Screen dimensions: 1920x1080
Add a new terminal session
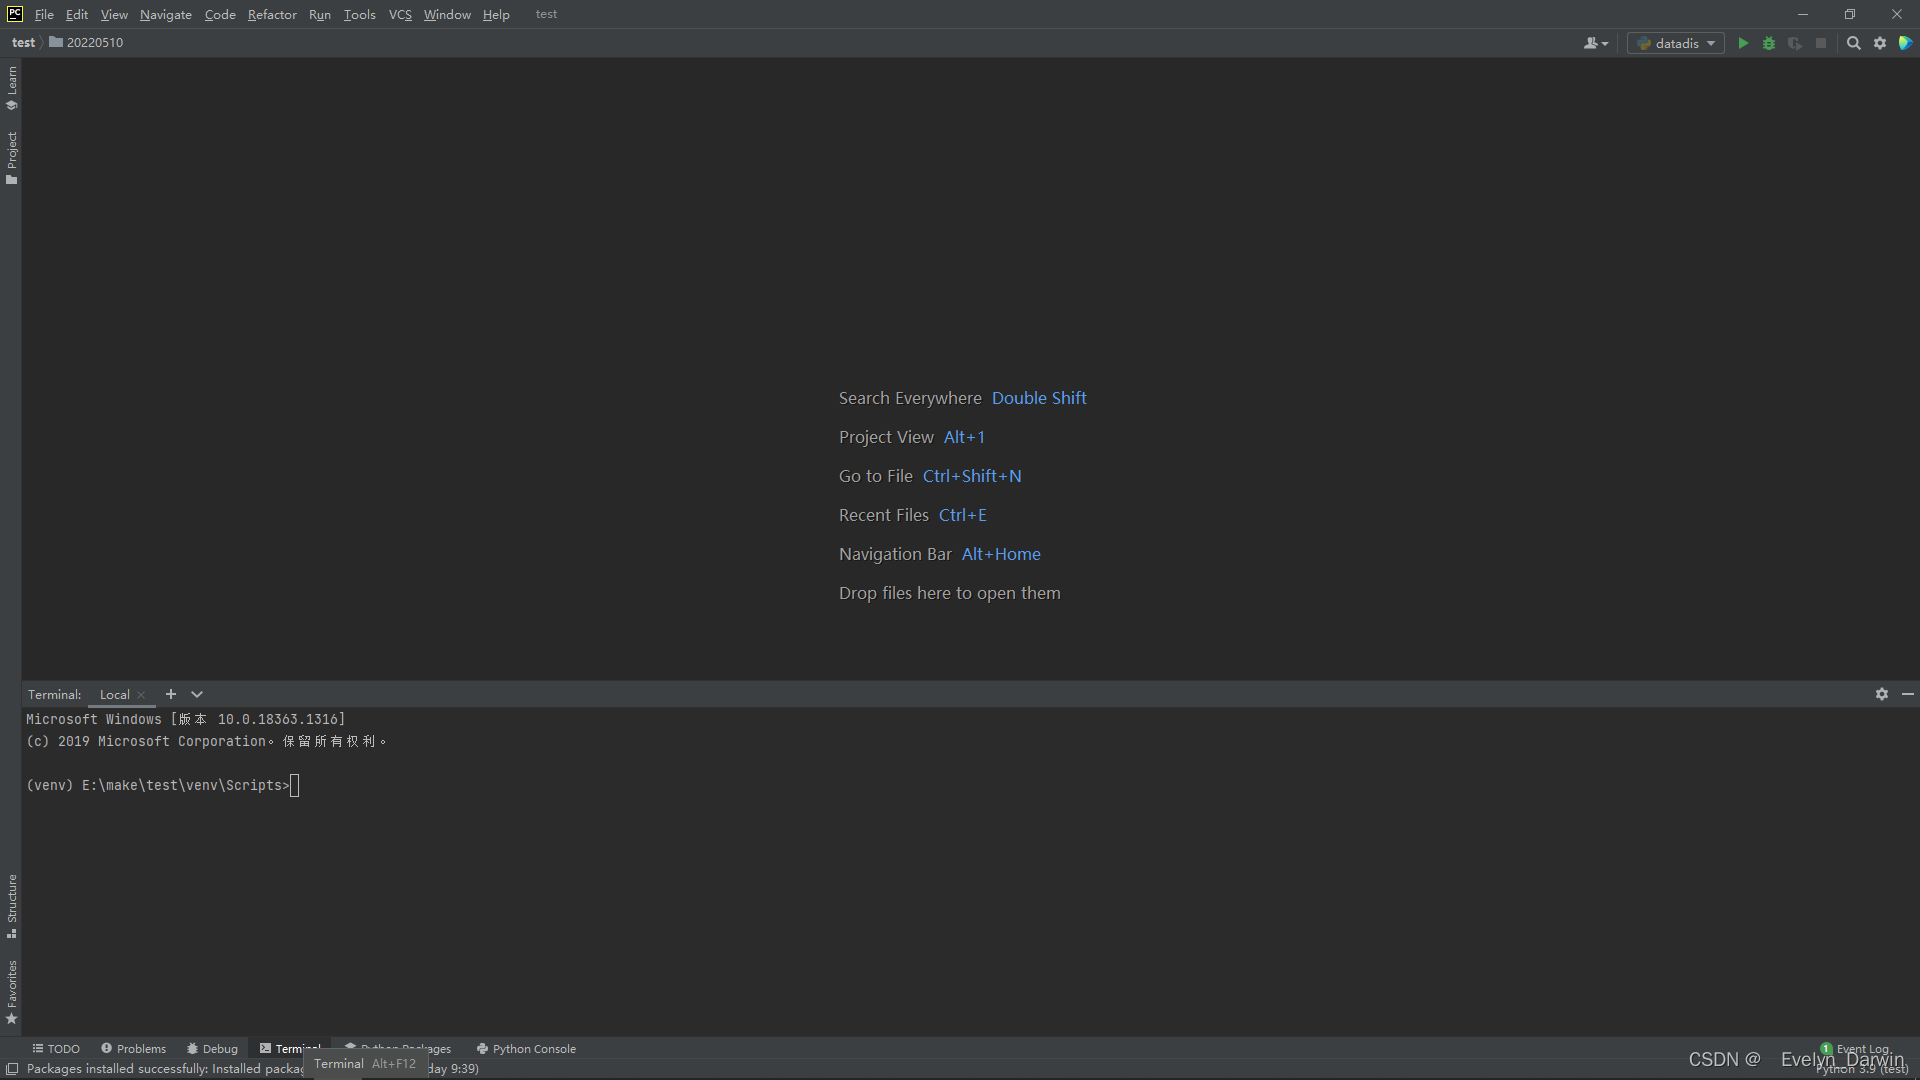(x=171, y=694)
